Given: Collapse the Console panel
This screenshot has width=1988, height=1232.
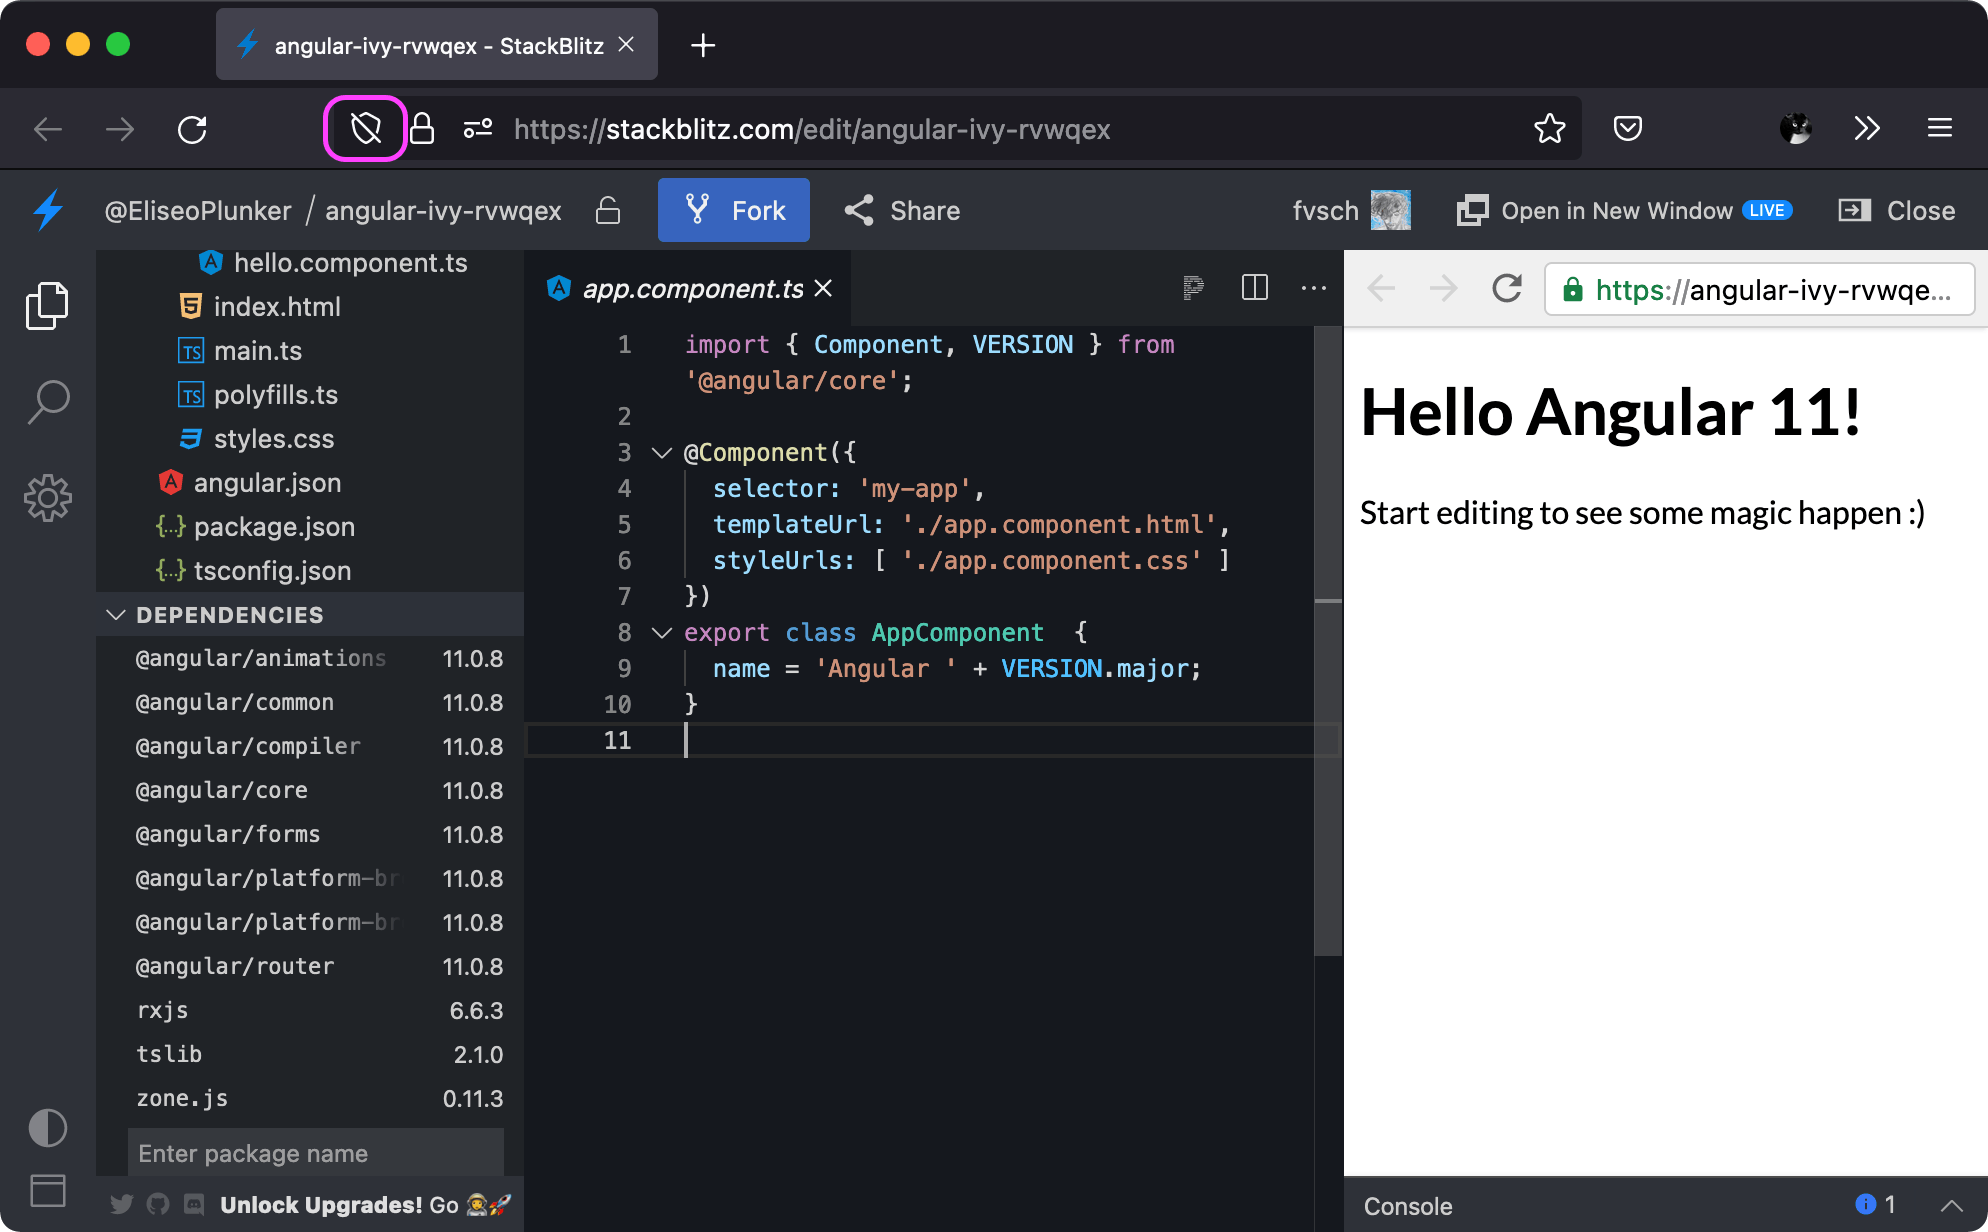Looking at the screenshot, I should (x=1951, y=1205).
